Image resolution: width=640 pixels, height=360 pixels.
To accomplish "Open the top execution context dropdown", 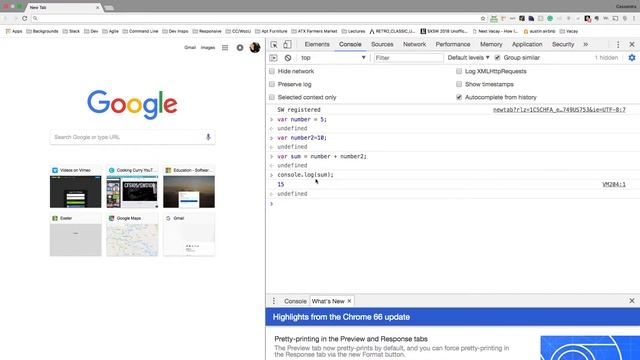I will coord(333,58).
